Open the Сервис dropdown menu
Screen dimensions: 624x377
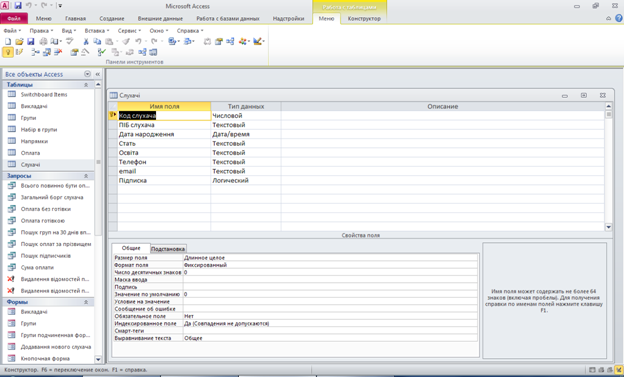coord(129,31)
